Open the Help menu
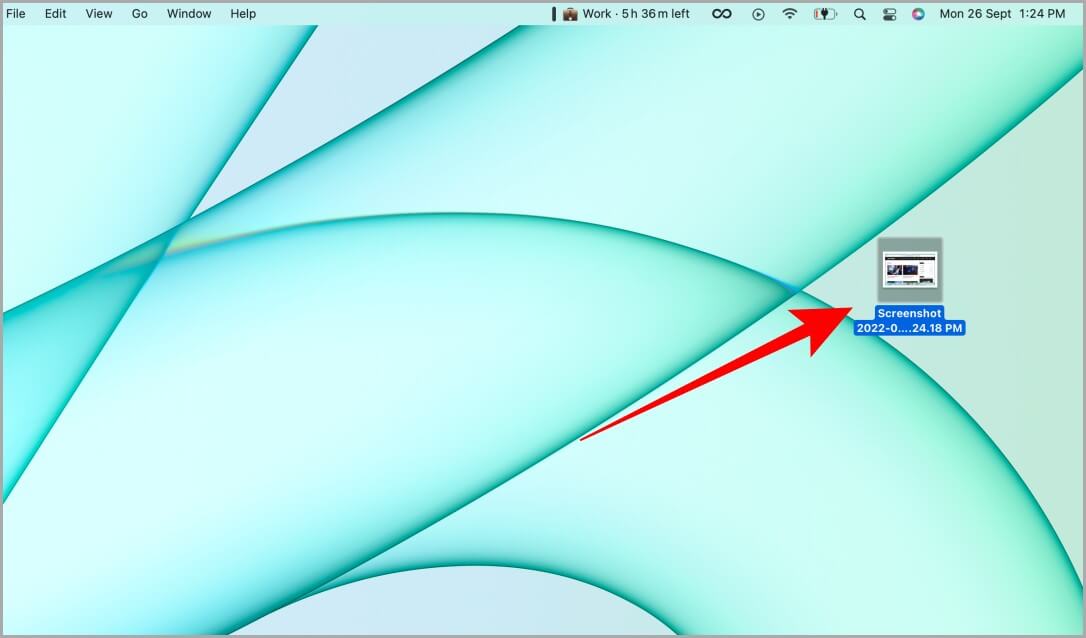1086x638 pixels. 243,13
